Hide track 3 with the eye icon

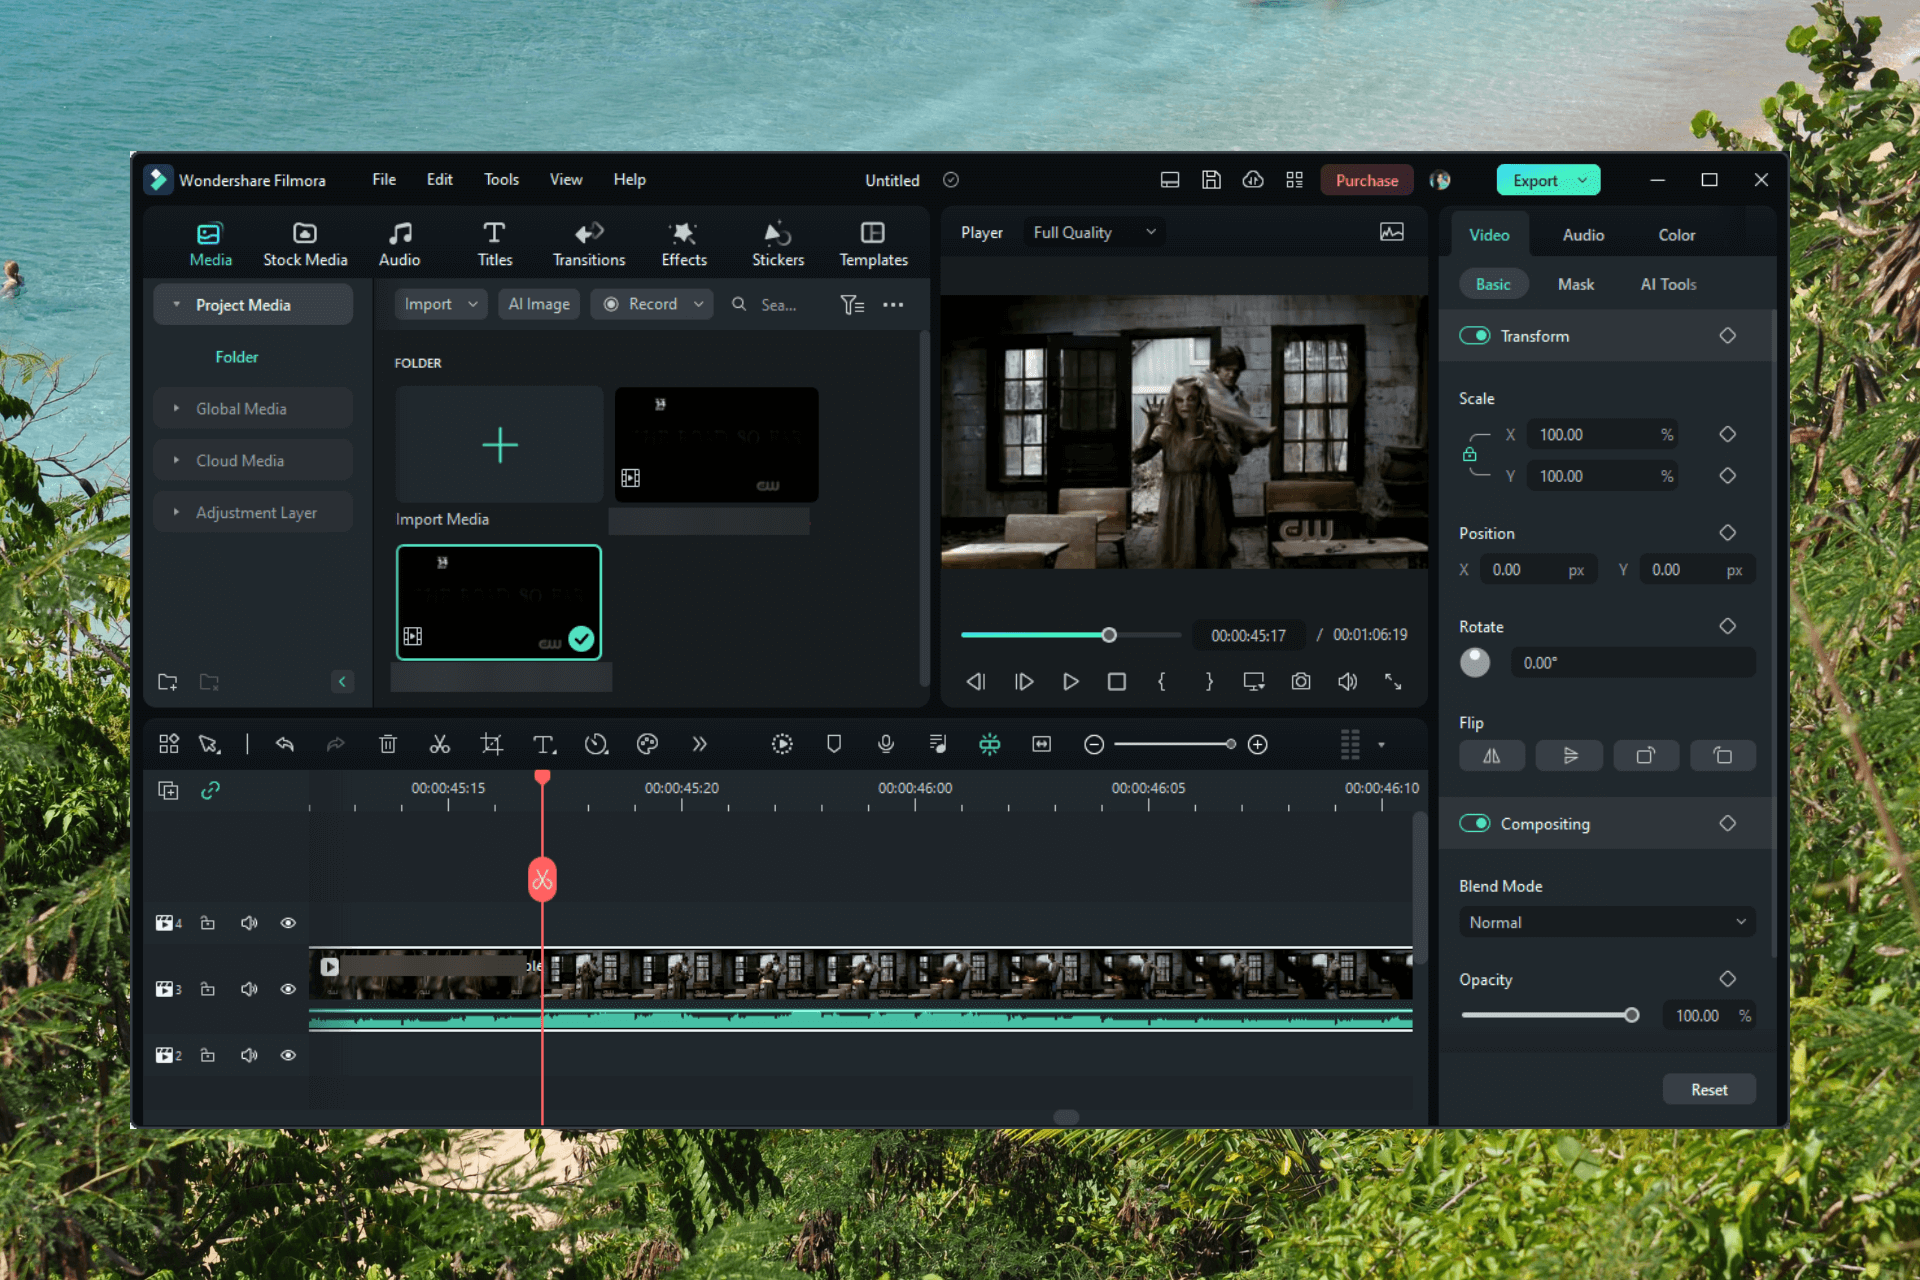288,989
